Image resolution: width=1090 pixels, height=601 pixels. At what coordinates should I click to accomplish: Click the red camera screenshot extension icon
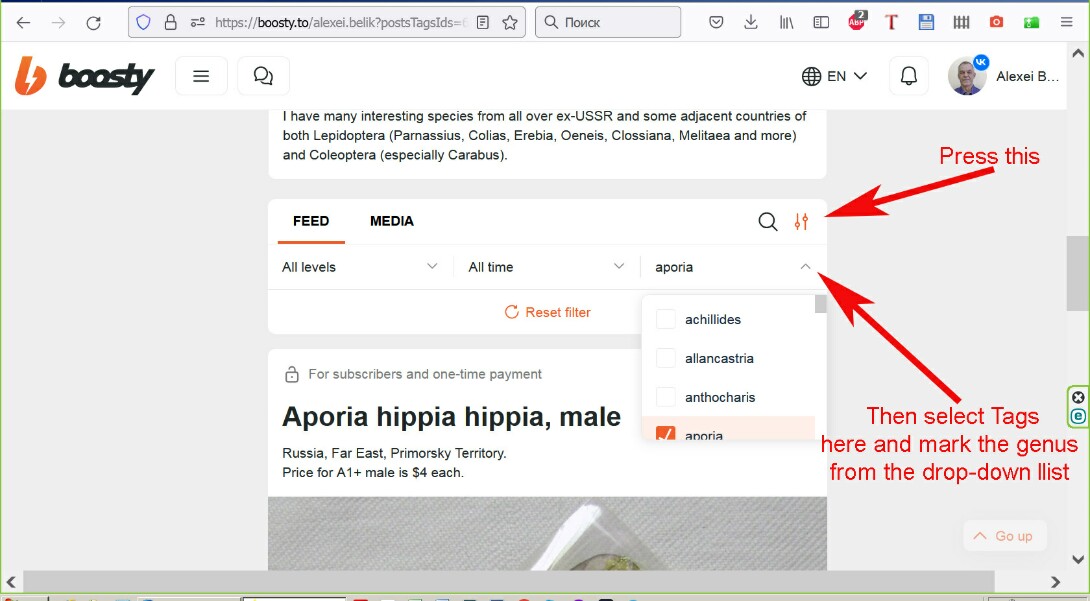coord(996,22)
